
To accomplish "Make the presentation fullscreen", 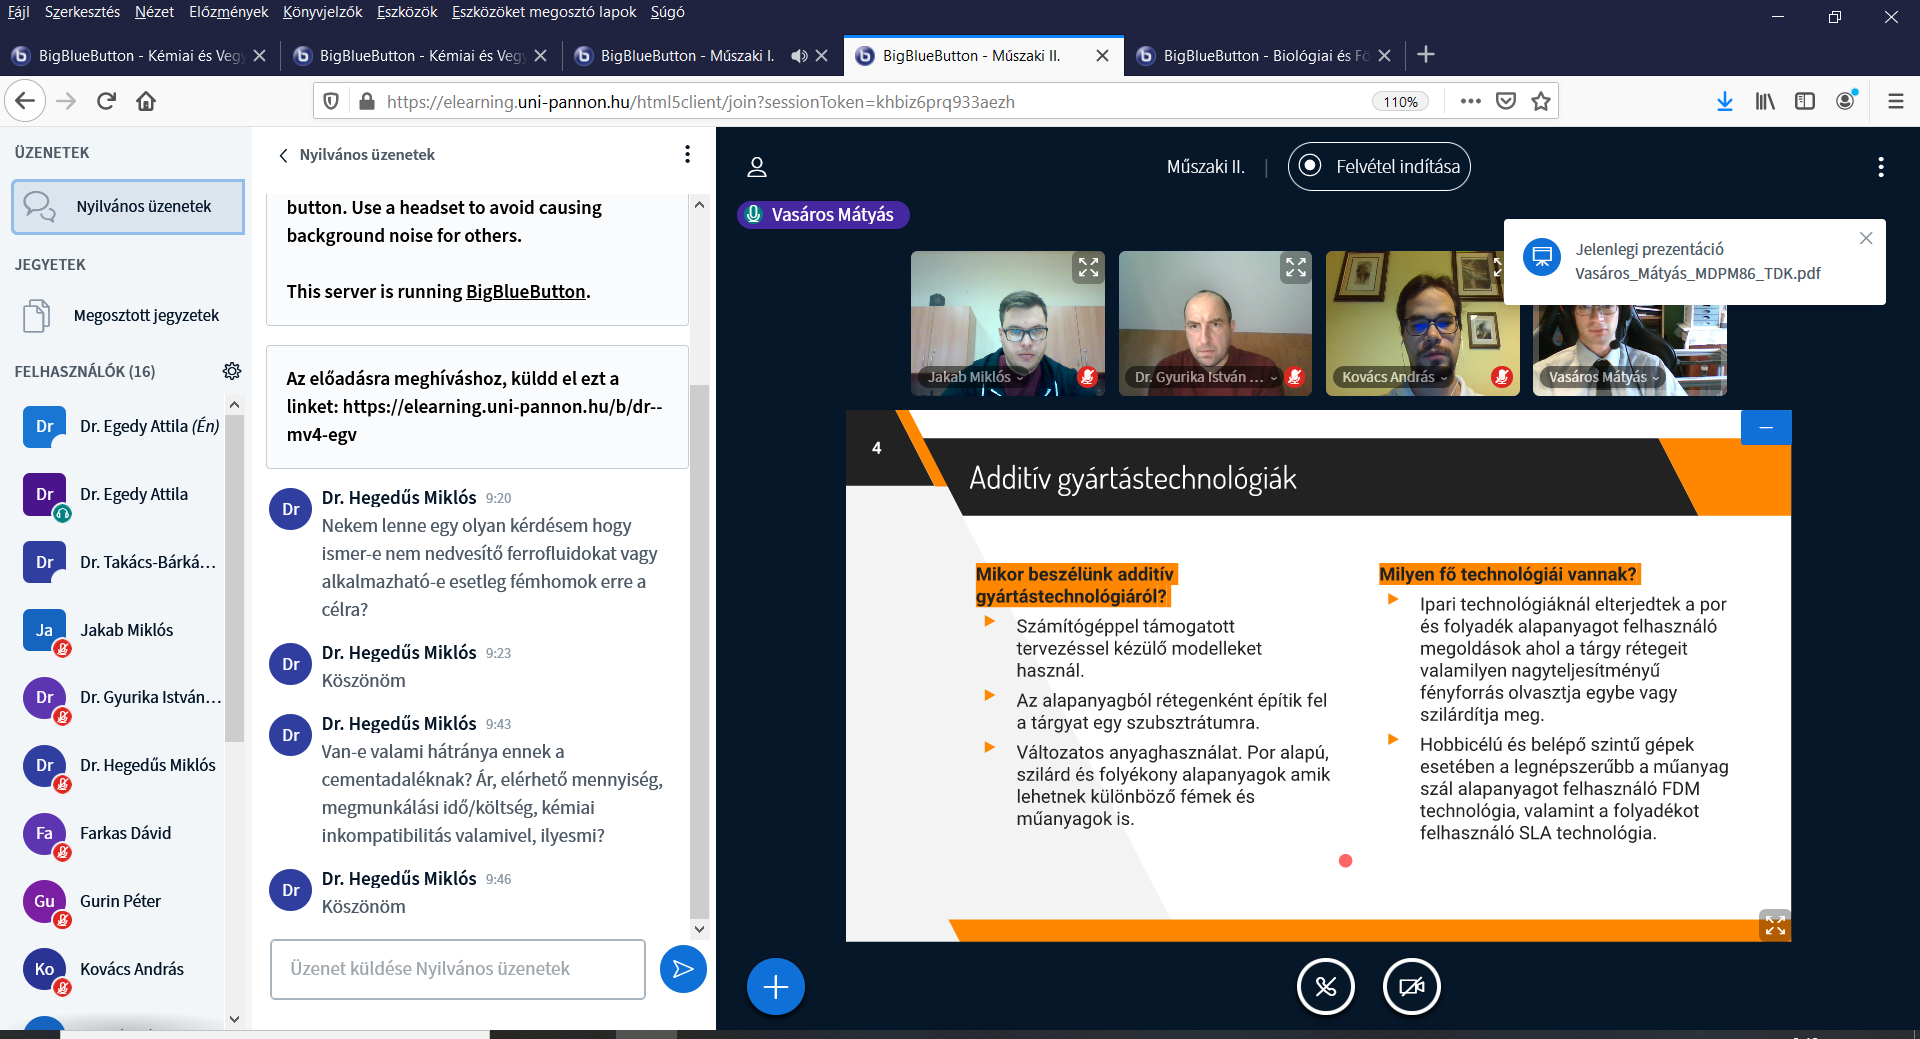I will (x=1775, y=926).
